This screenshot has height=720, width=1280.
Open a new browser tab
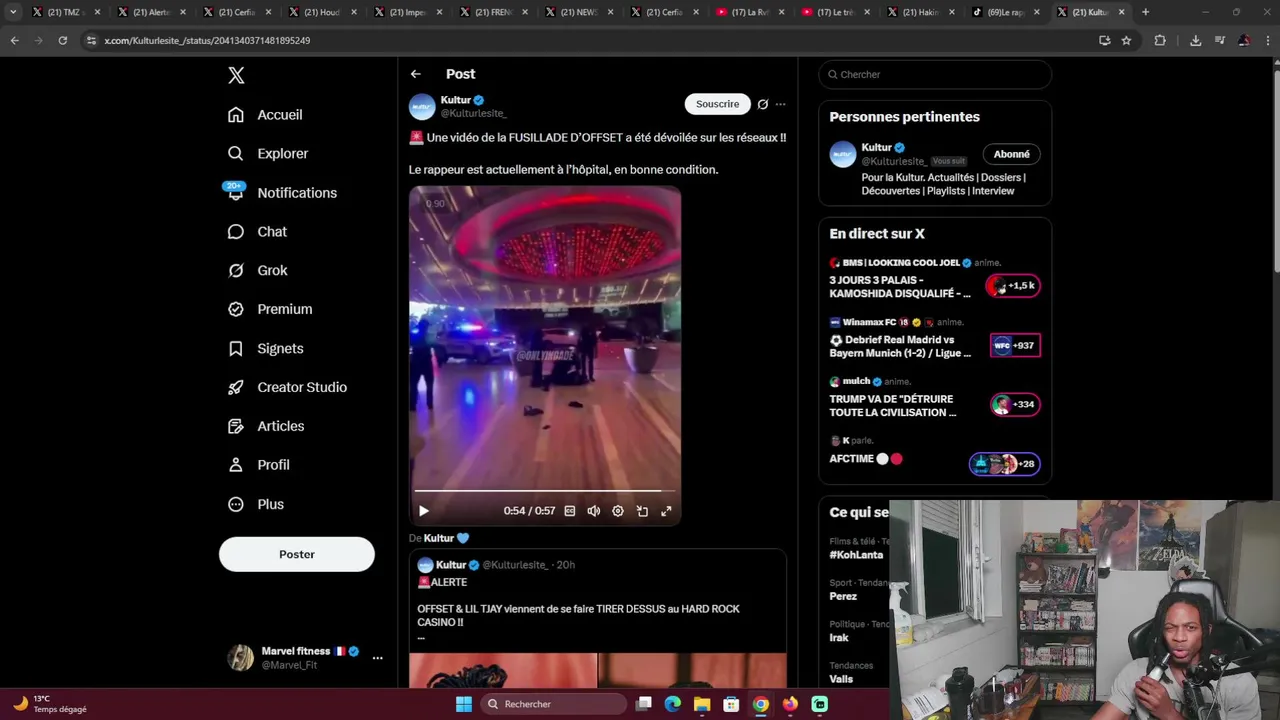pos(1145,12)
